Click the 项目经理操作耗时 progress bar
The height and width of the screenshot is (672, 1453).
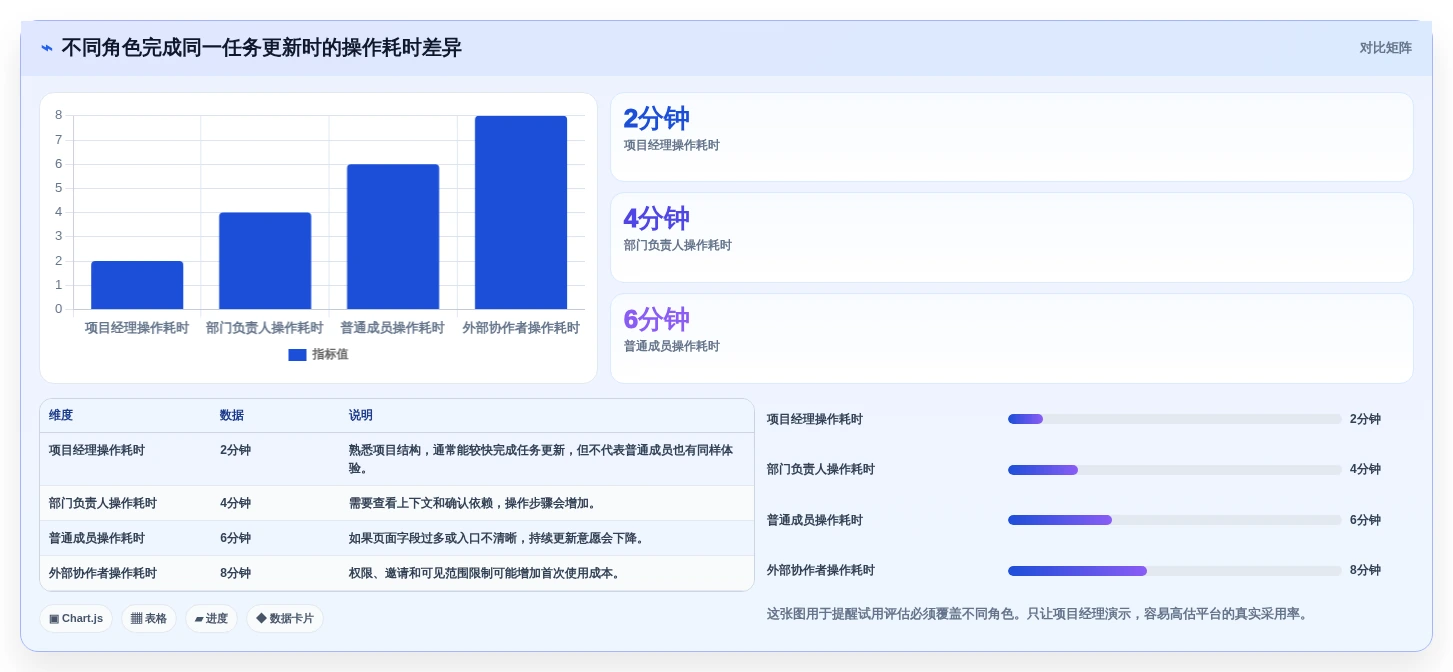tap(1175, 419)
